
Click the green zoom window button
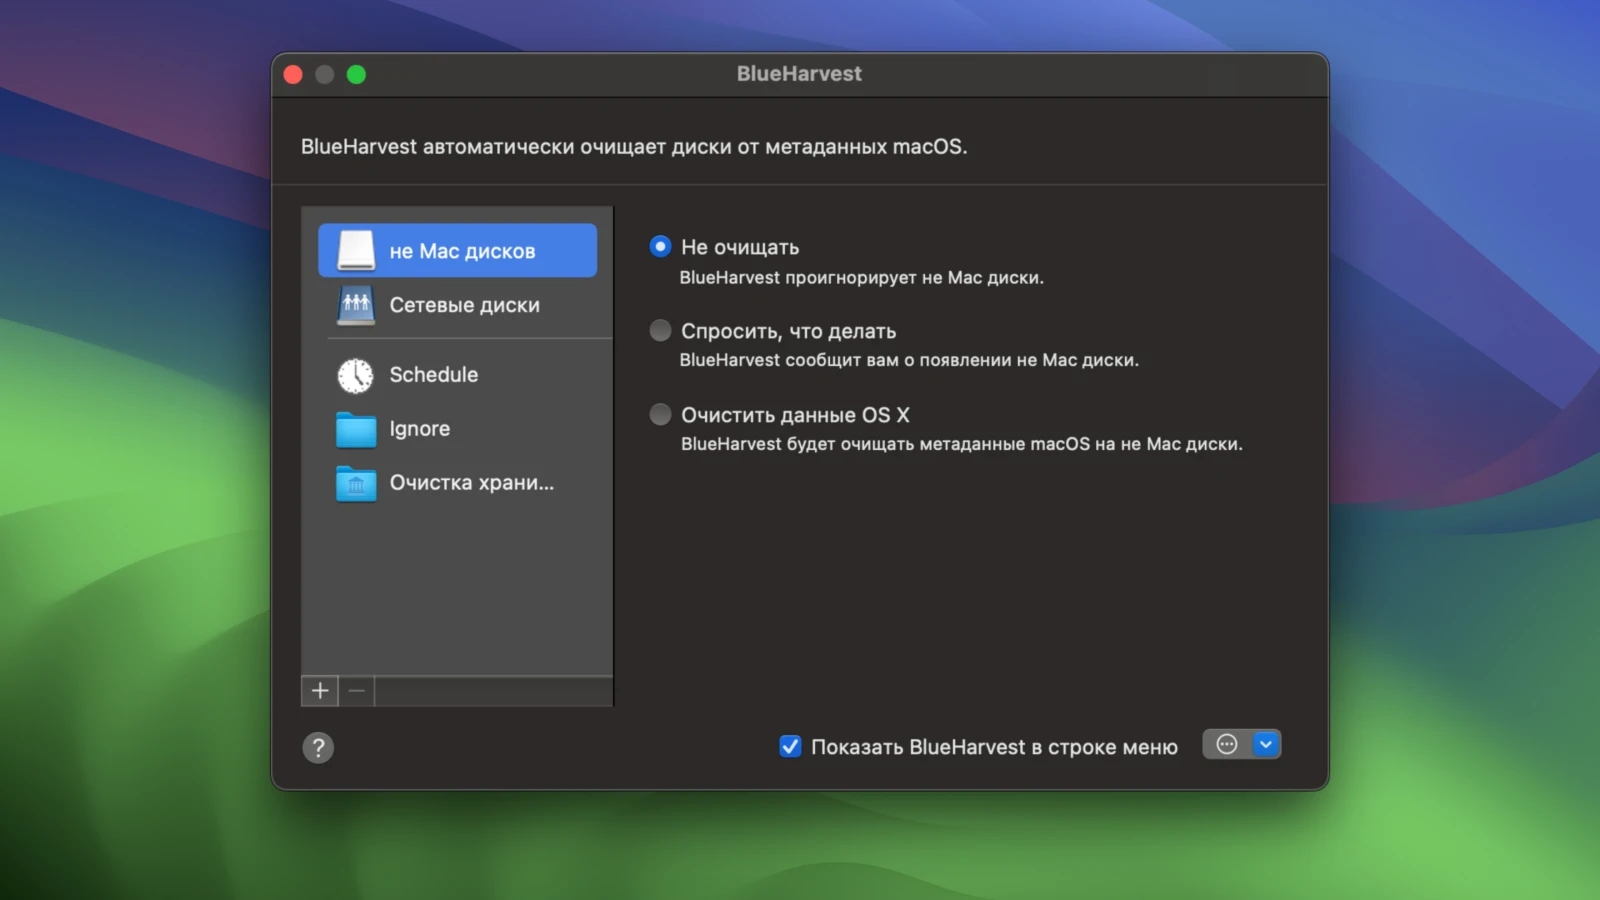coord(356,74)
